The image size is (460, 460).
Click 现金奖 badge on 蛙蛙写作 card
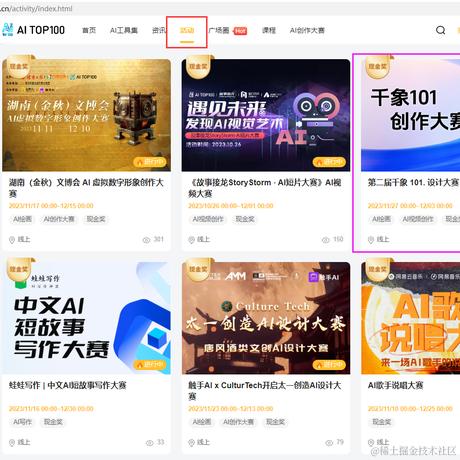tap(19, 269)
